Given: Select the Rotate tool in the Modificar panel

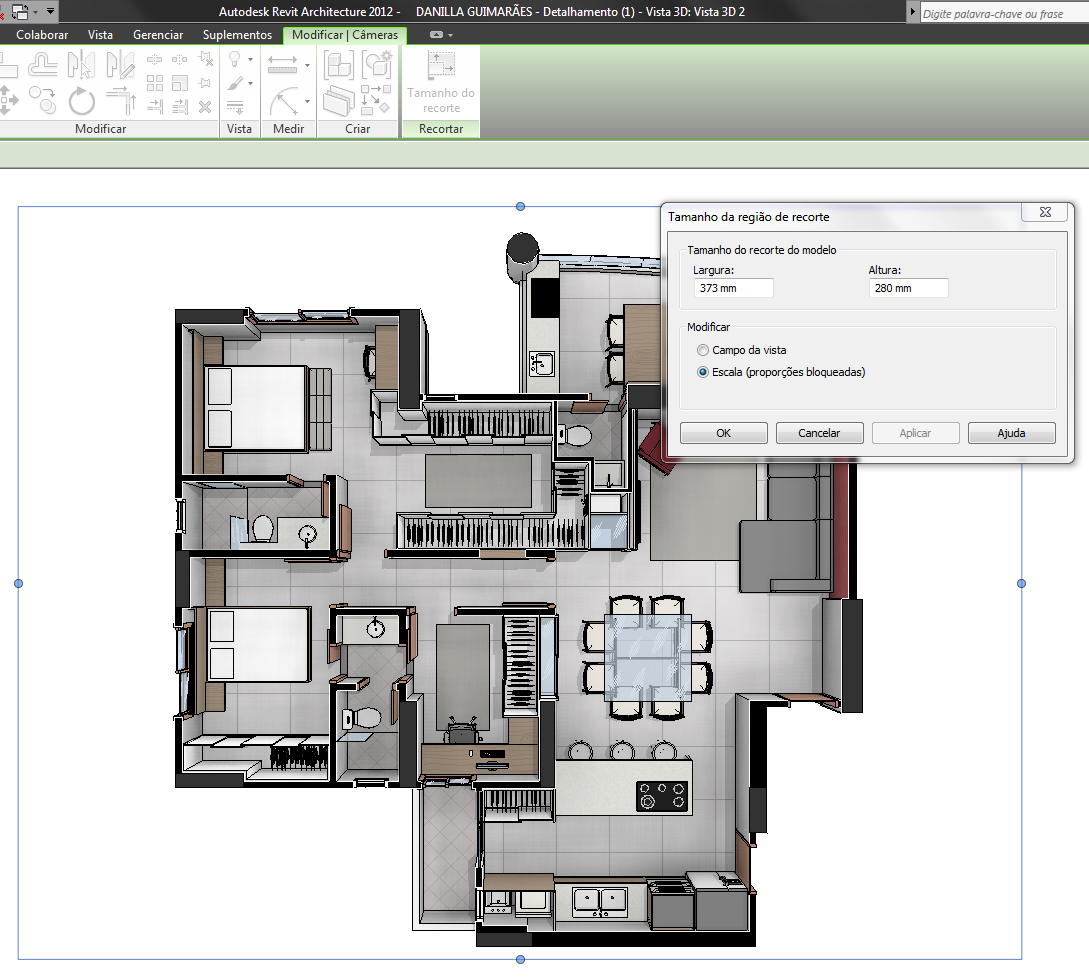Looking at the screenshot, I should tap(80, 100).
